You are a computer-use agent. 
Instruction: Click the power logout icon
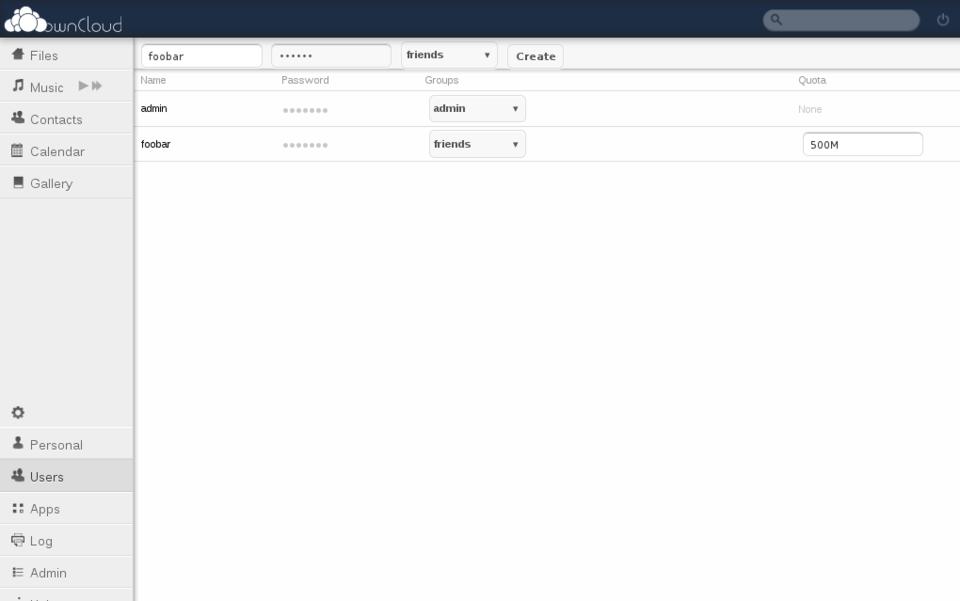[942, 20]
